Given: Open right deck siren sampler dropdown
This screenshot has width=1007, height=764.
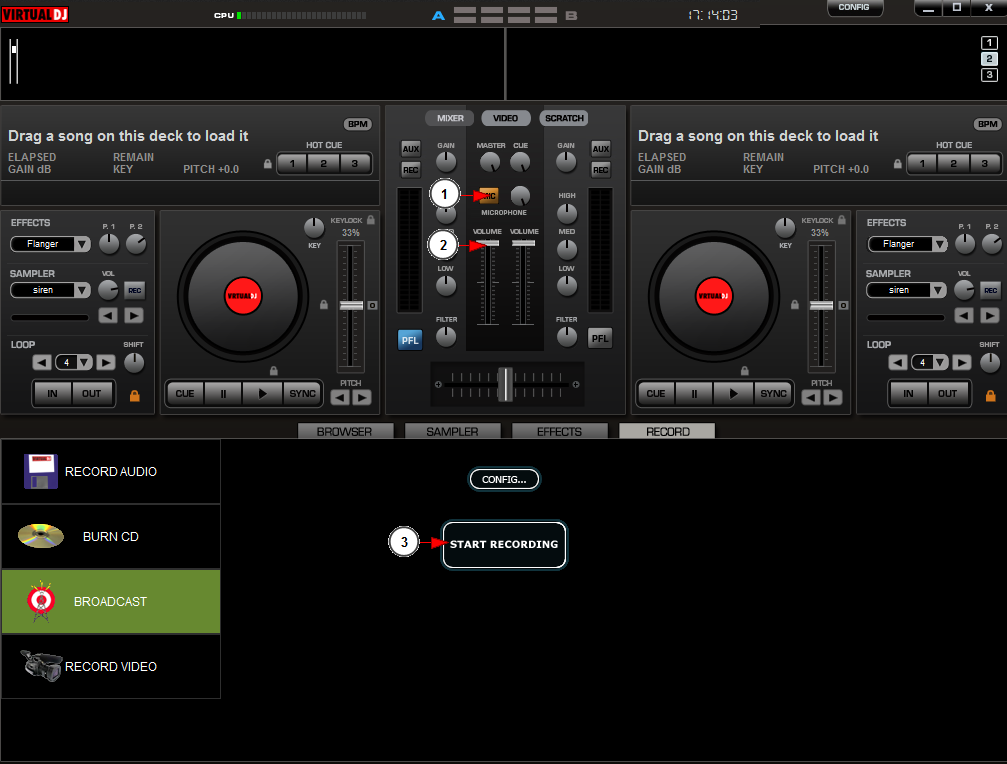Looking at the screenshot, I should point(907,290).
